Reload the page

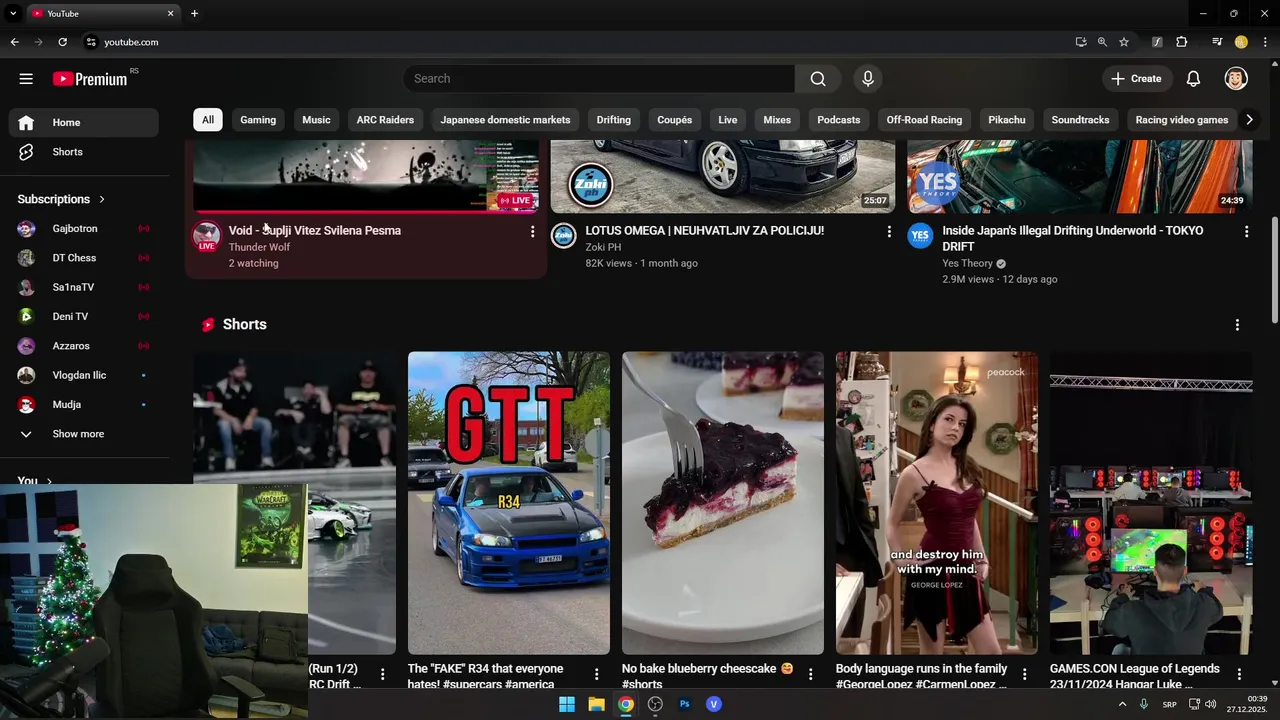coord(62,42)
